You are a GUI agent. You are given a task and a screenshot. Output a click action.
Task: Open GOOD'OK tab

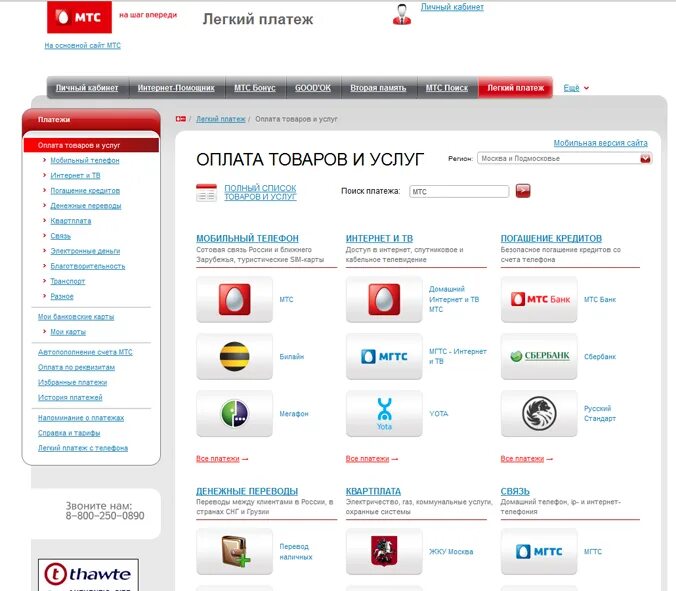coord(313,88)
